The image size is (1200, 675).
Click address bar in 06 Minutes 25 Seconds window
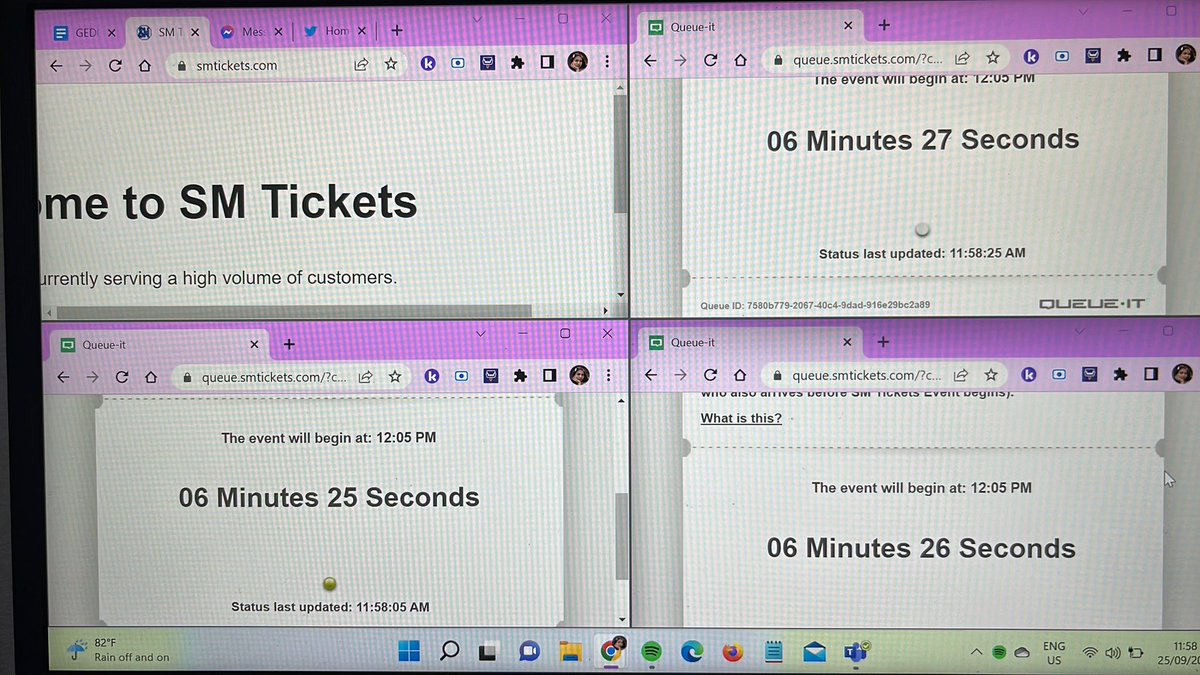click(x=290, y=377)
